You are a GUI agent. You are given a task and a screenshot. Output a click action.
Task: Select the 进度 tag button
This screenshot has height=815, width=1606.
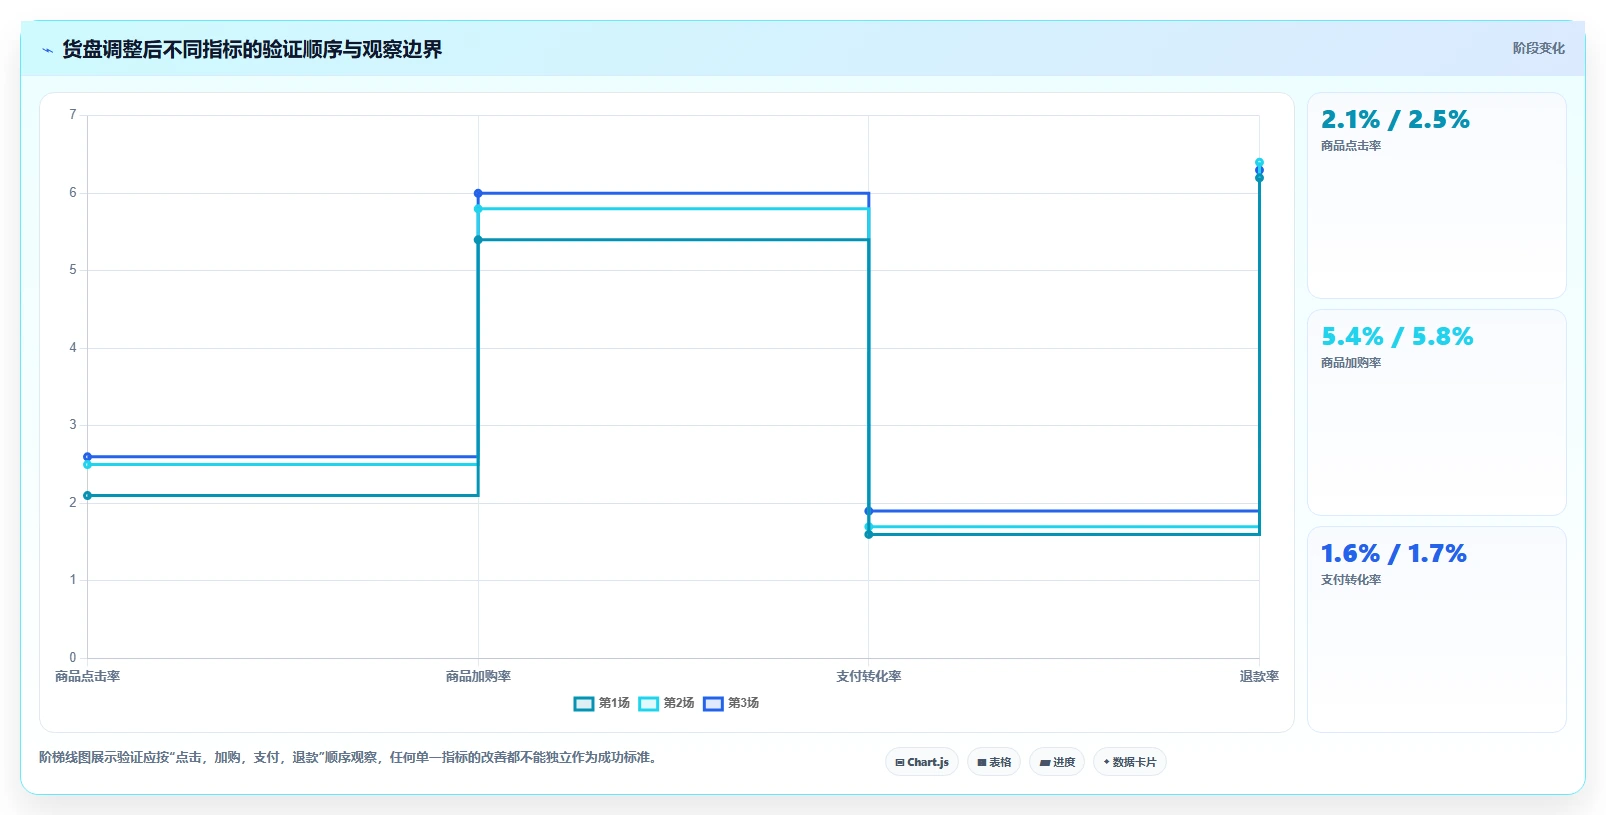pos(1057,762)
